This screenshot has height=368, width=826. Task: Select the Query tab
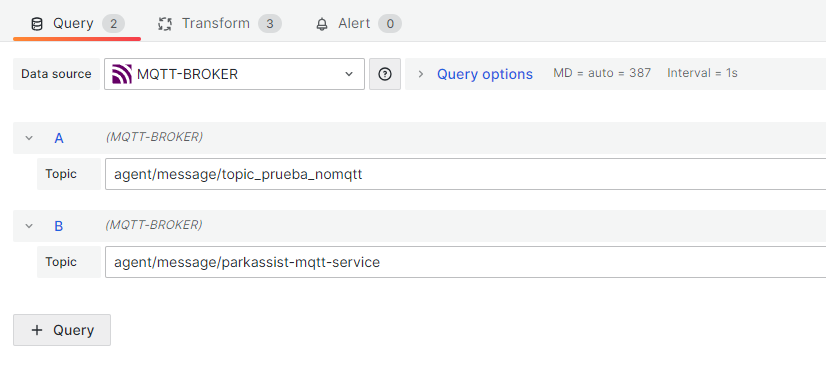click(x=77, y=24)
